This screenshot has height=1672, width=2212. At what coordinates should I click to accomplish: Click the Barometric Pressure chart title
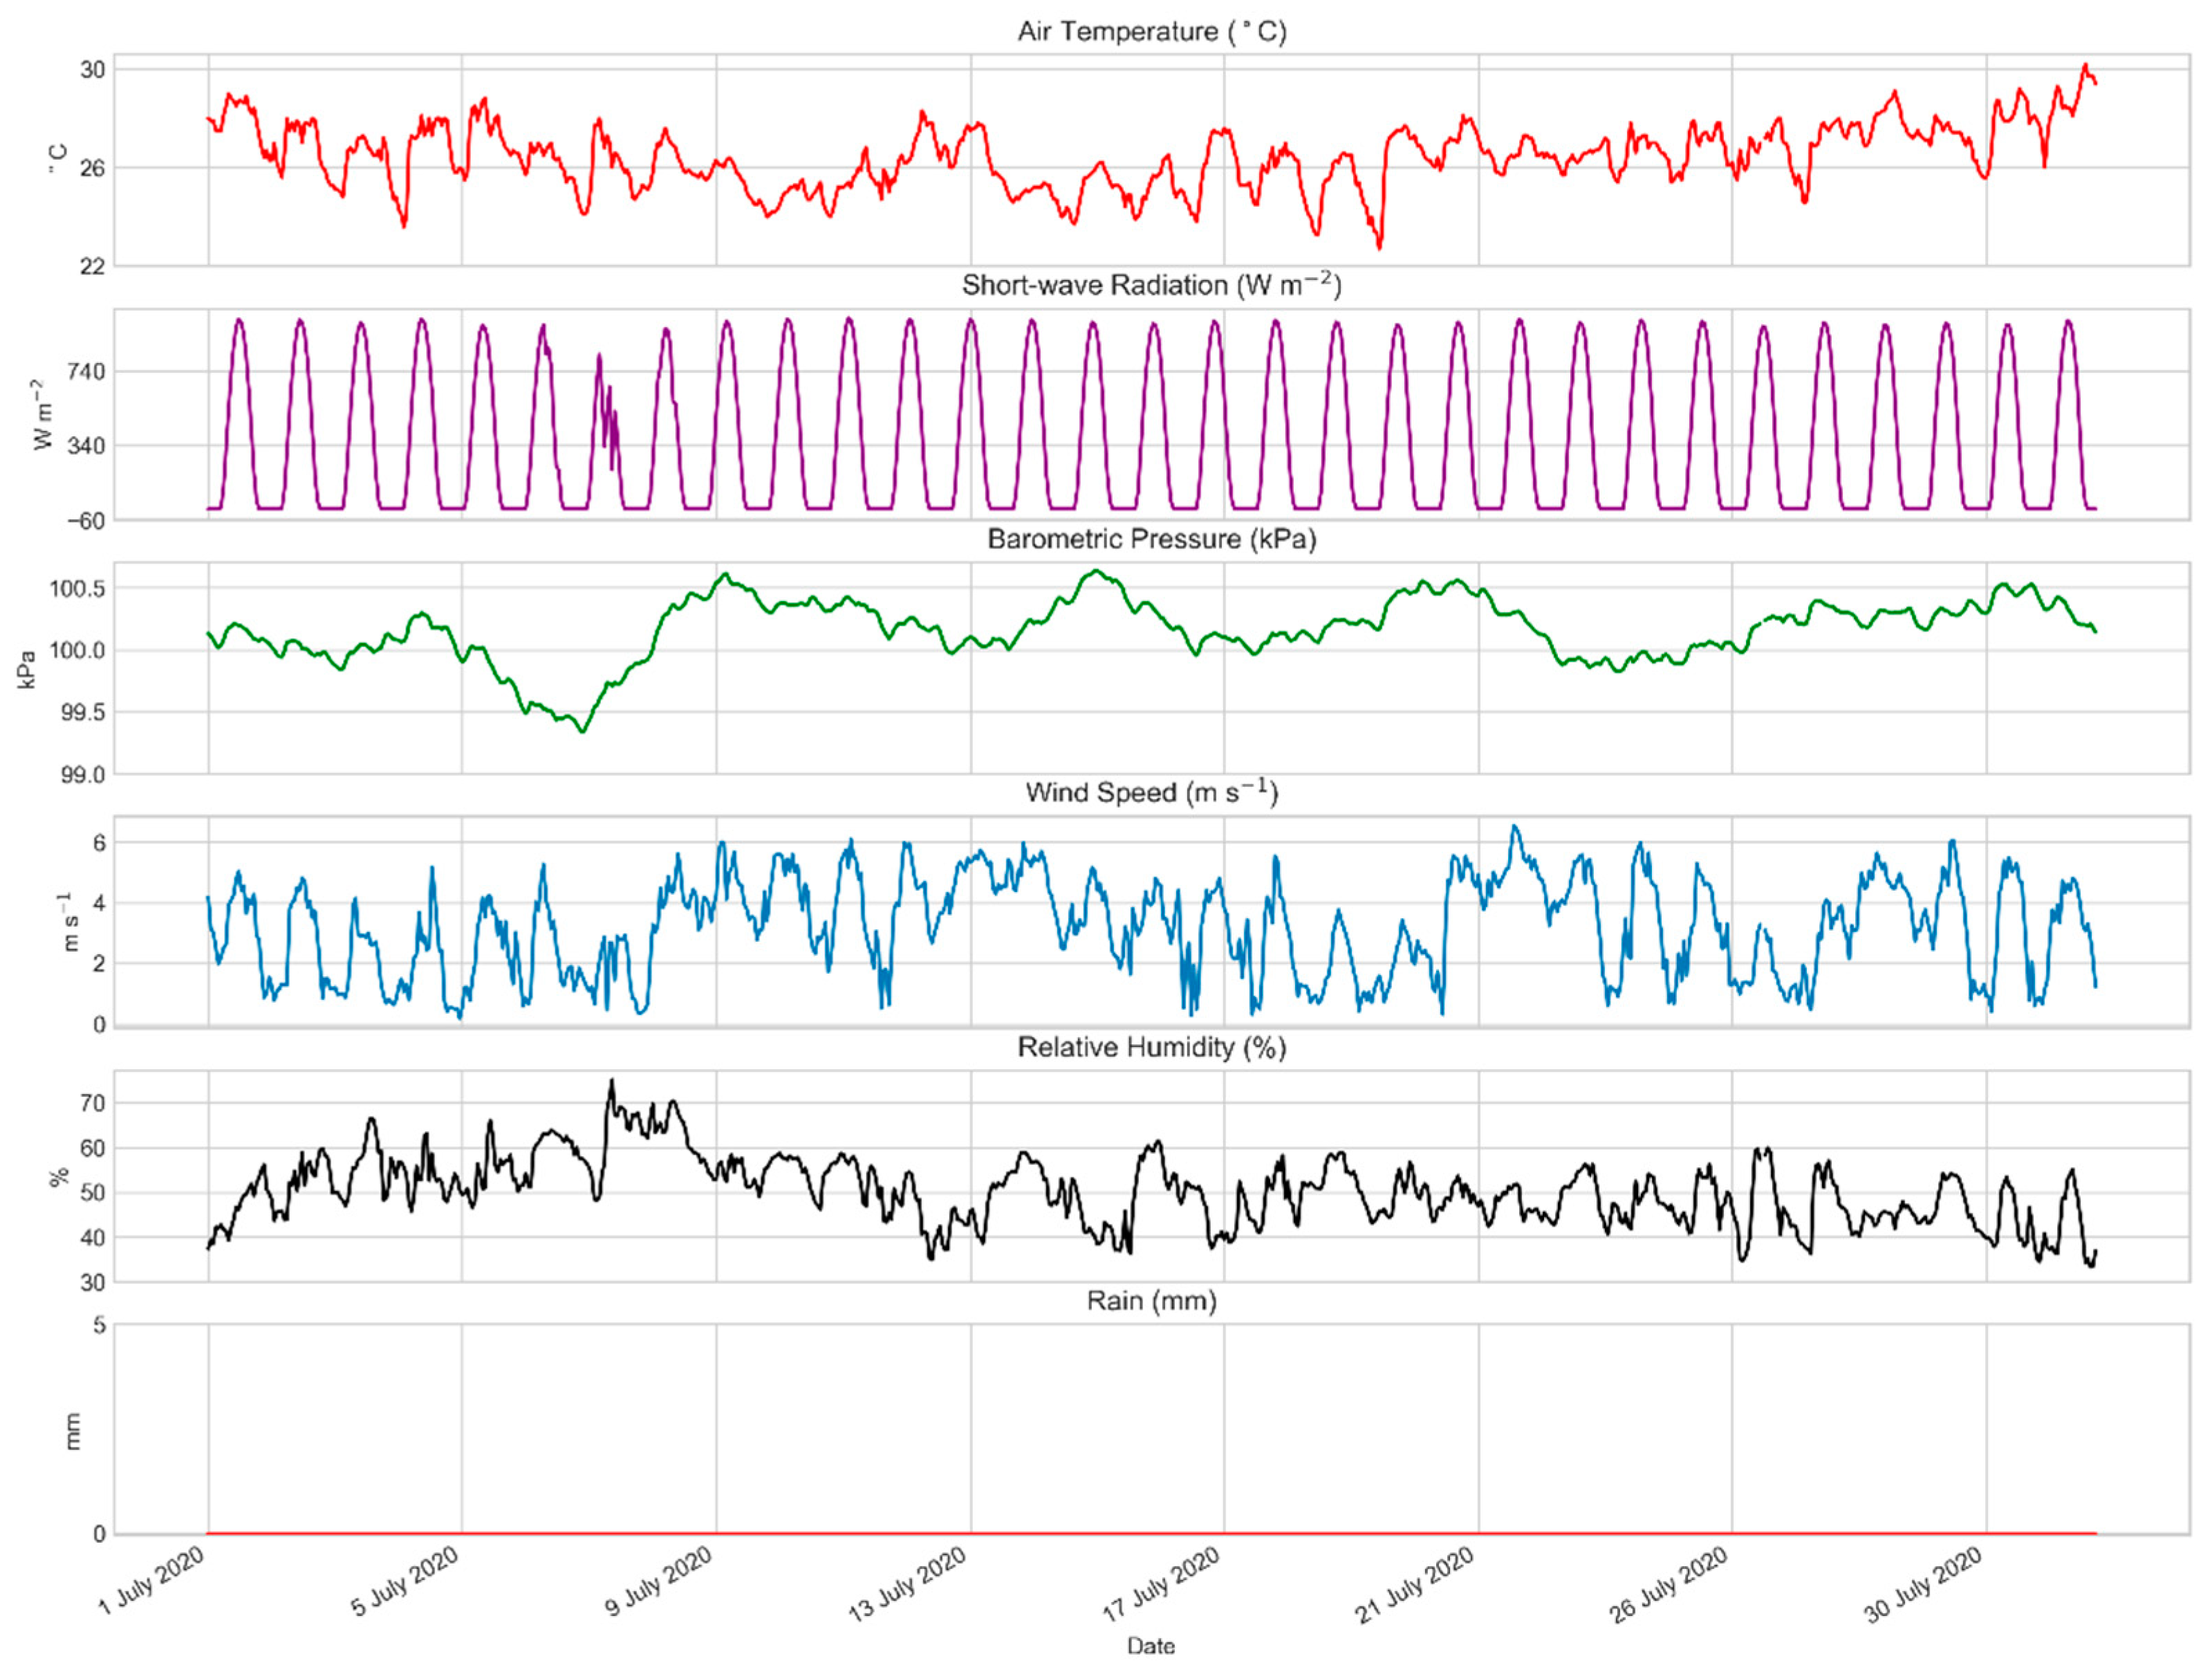coord(1151,539)
